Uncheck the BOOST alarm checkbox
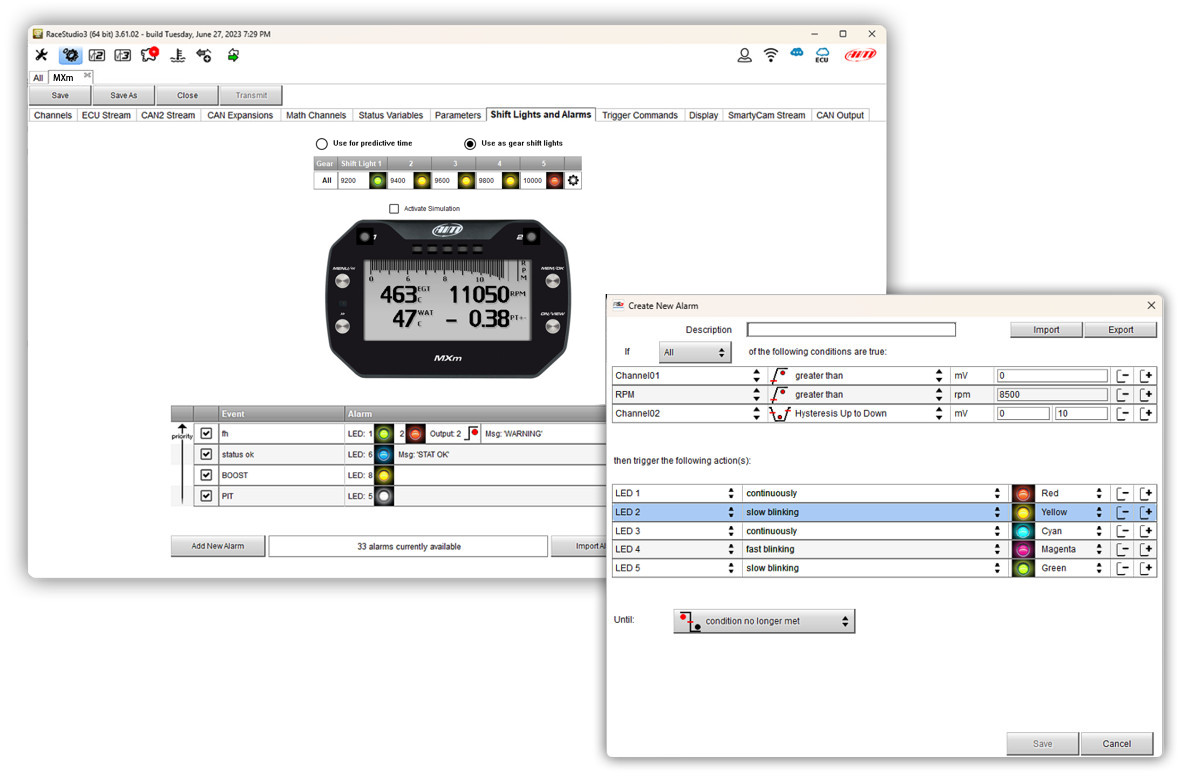The height and width of the screenshot is (781, 1200). [x=206, y=475]
